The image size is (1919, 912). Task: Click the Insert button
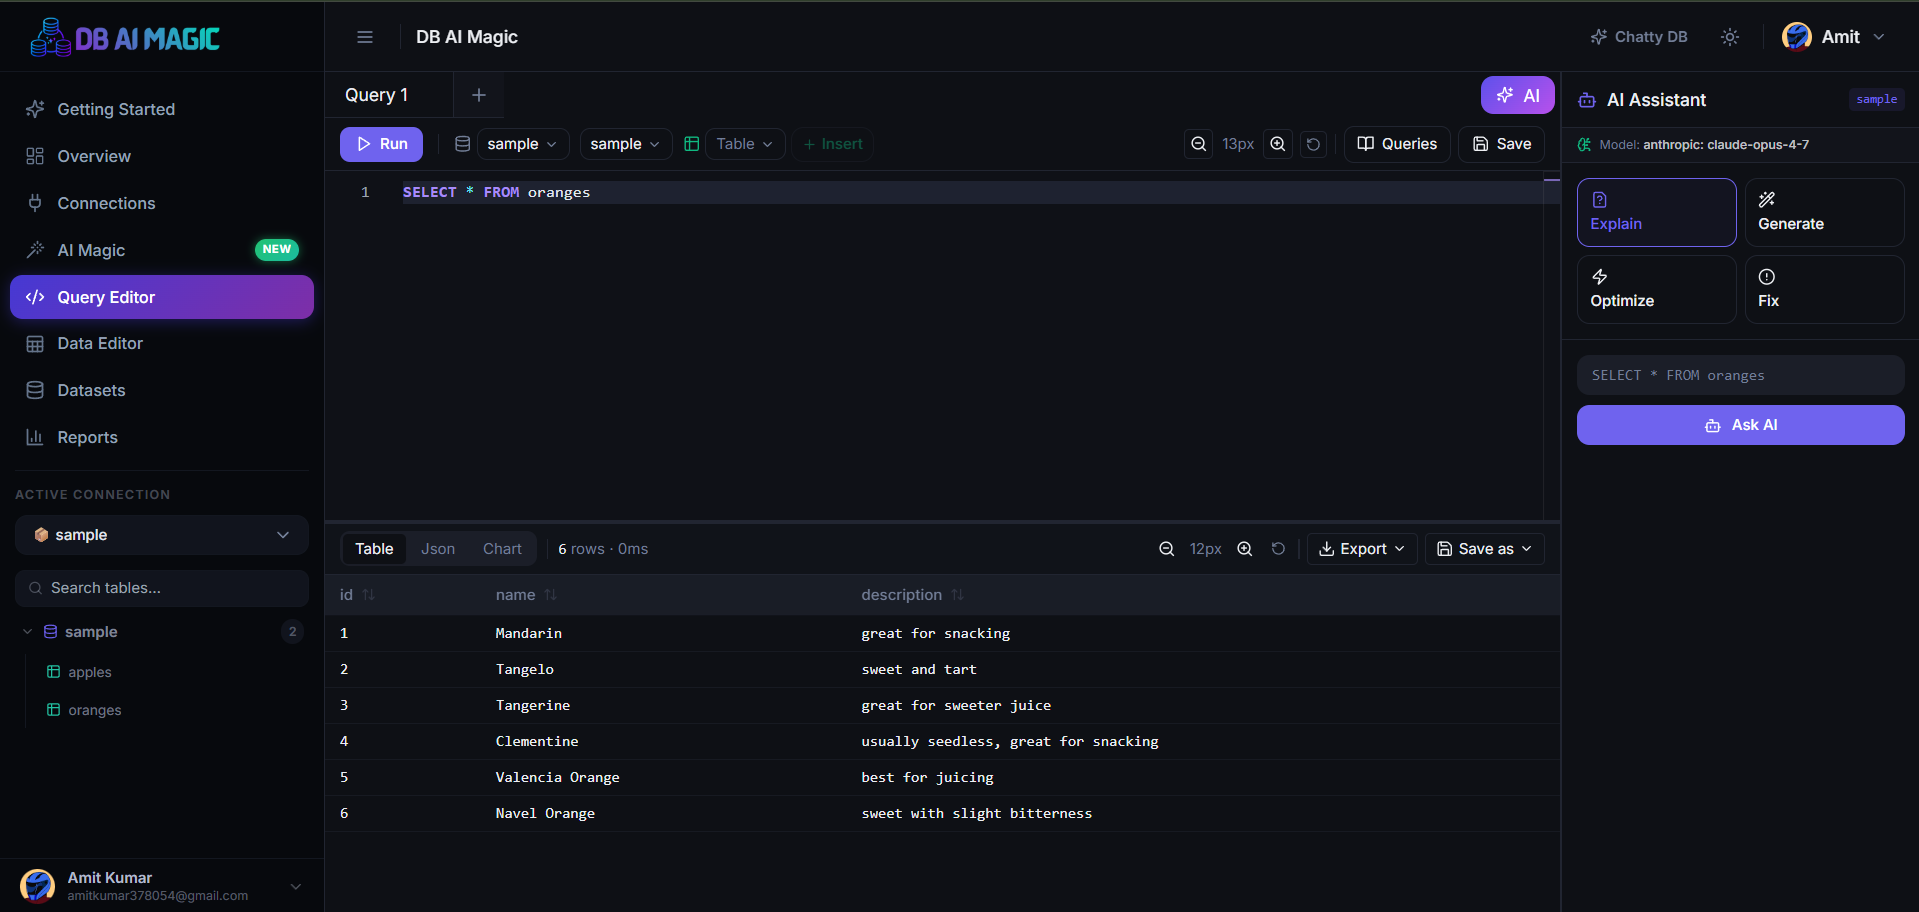(833, 144)
